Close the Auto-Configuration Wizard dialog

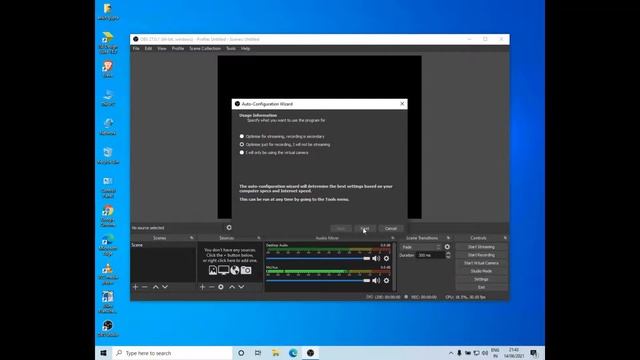(402, 104)
